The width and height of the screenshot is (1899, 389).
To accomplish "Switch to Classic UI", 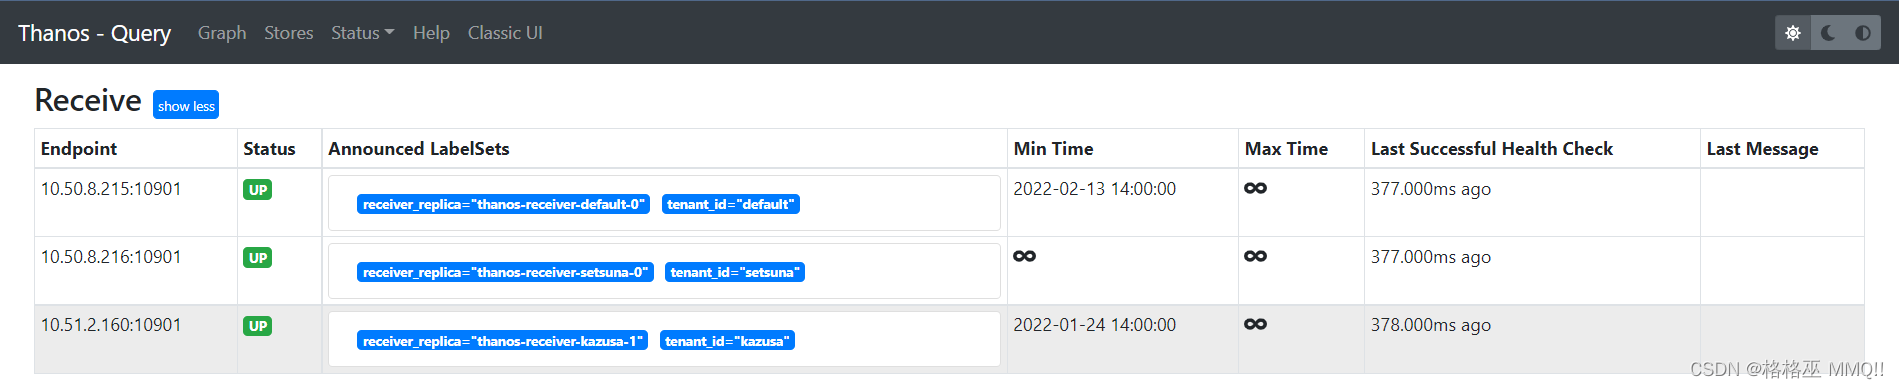I will pyautogui.click(x=505, y=33).
